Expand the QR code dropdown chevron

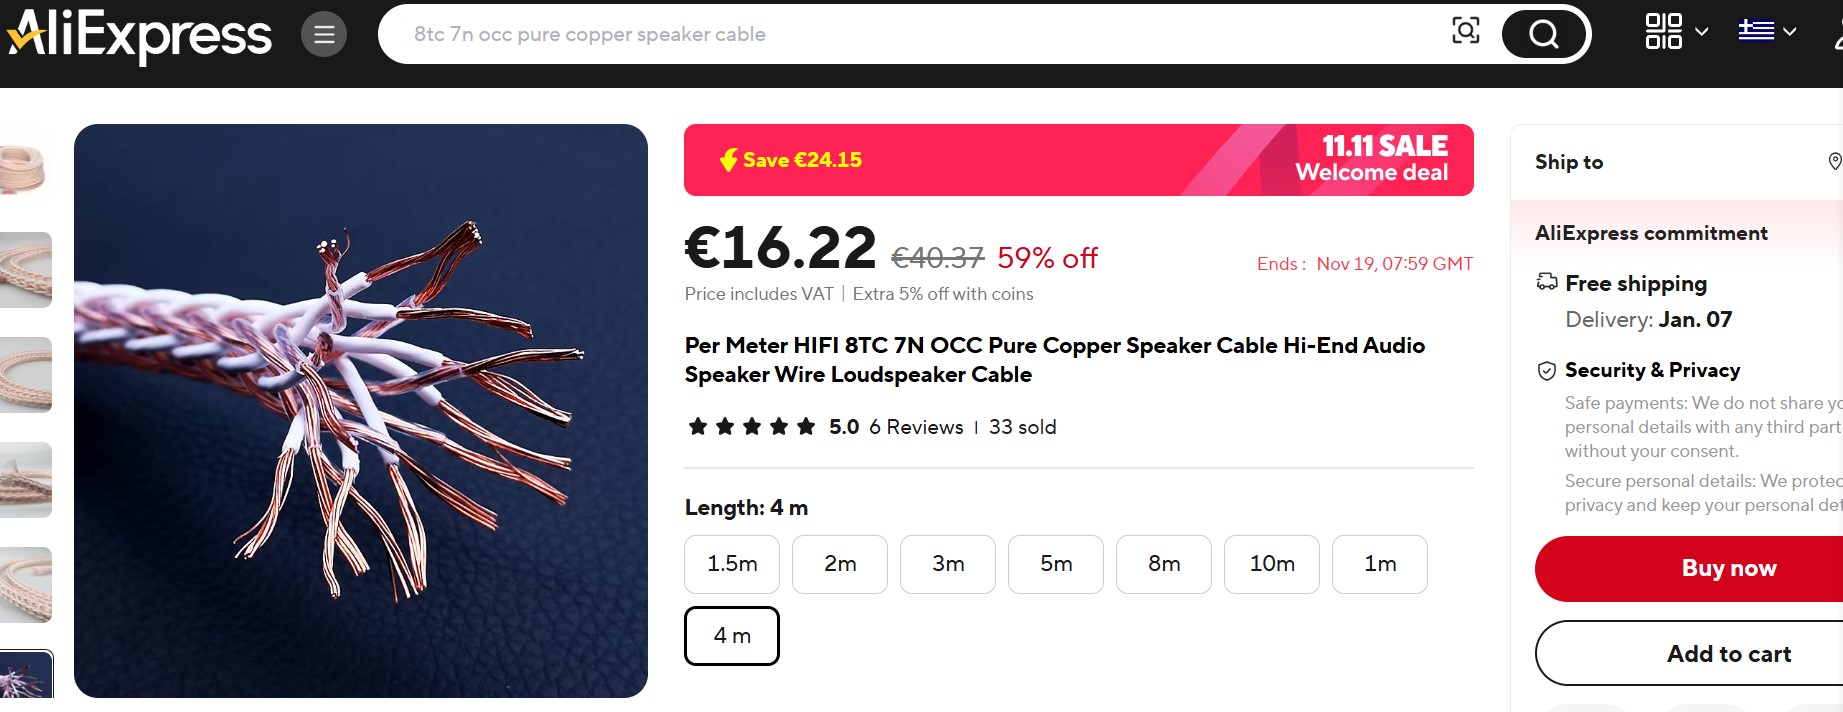pyautogui.click(x=1702, y=32)
